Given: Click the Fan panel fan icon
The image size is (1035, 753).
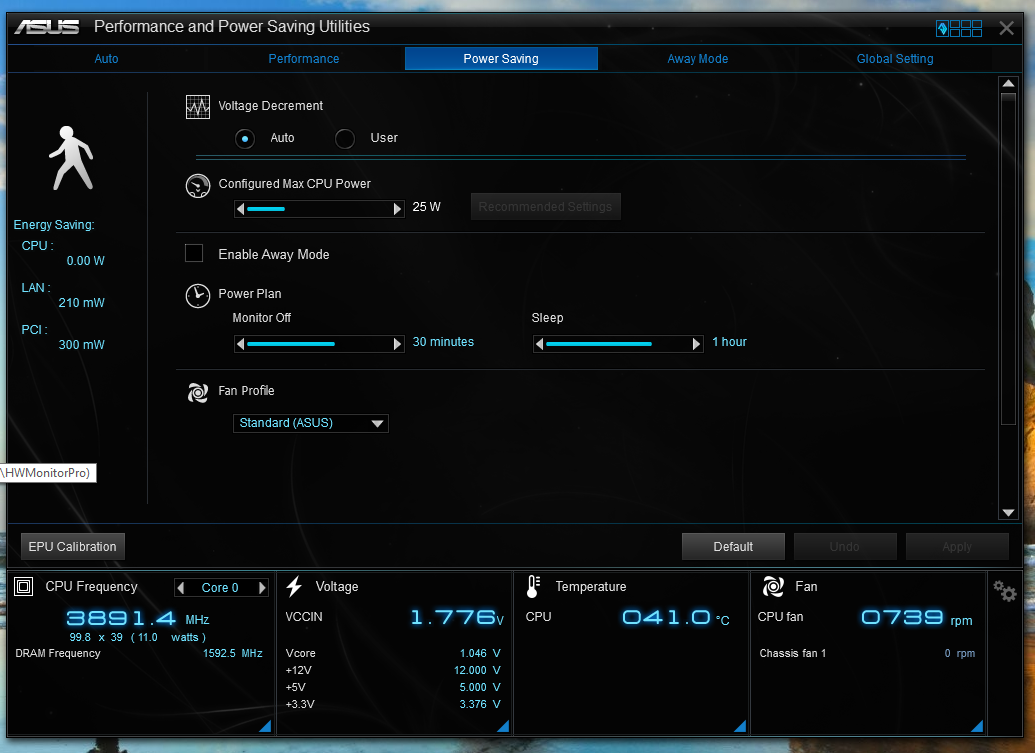Looking at the screenshot, I should pyautogui.click(x=773, y=586).
